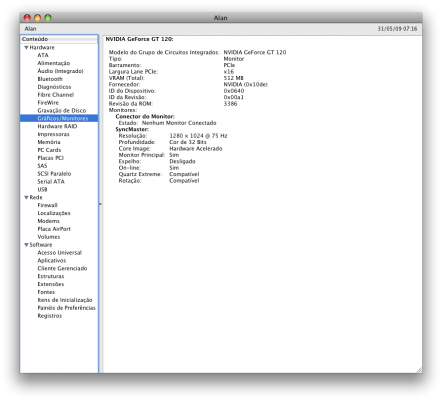
Task: Select the highlighted Gráficos/Monitores row
Action: tap(59, 118)
